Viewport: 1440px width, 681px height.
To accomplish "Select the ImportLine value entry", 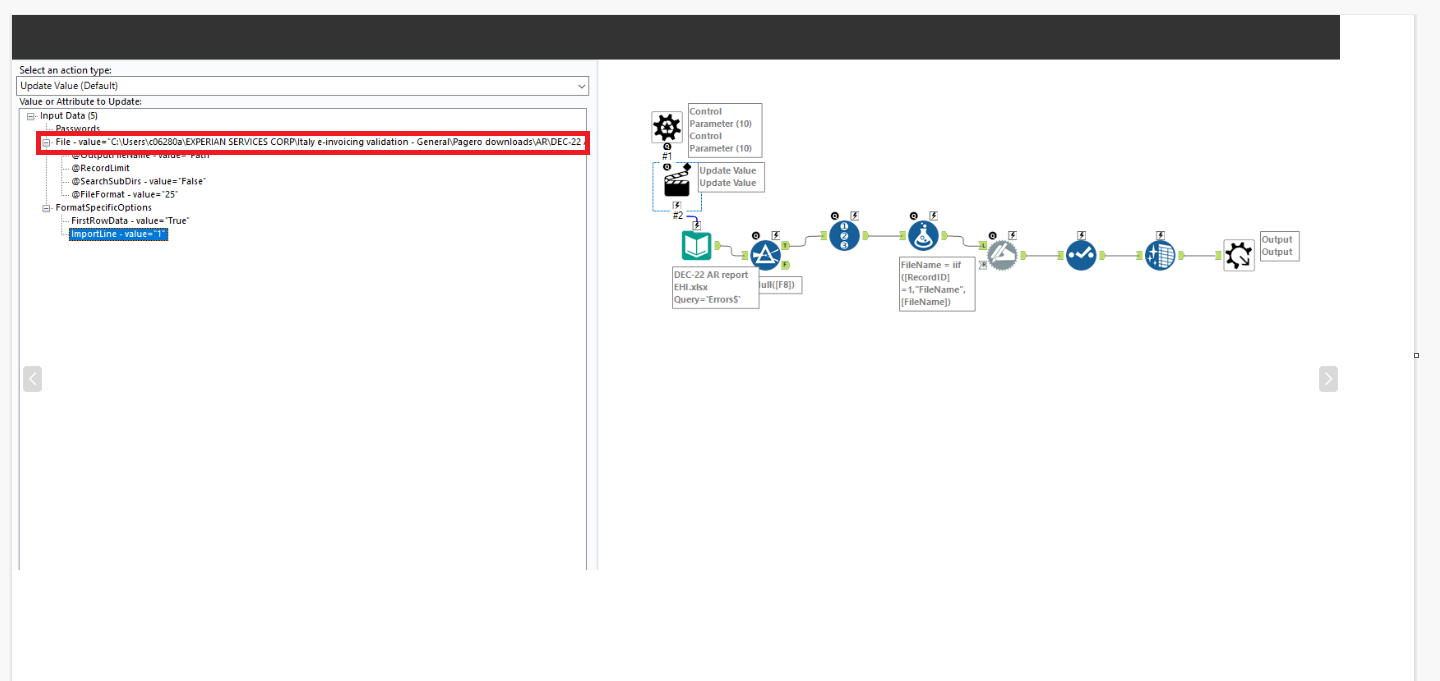I will 117,233.
